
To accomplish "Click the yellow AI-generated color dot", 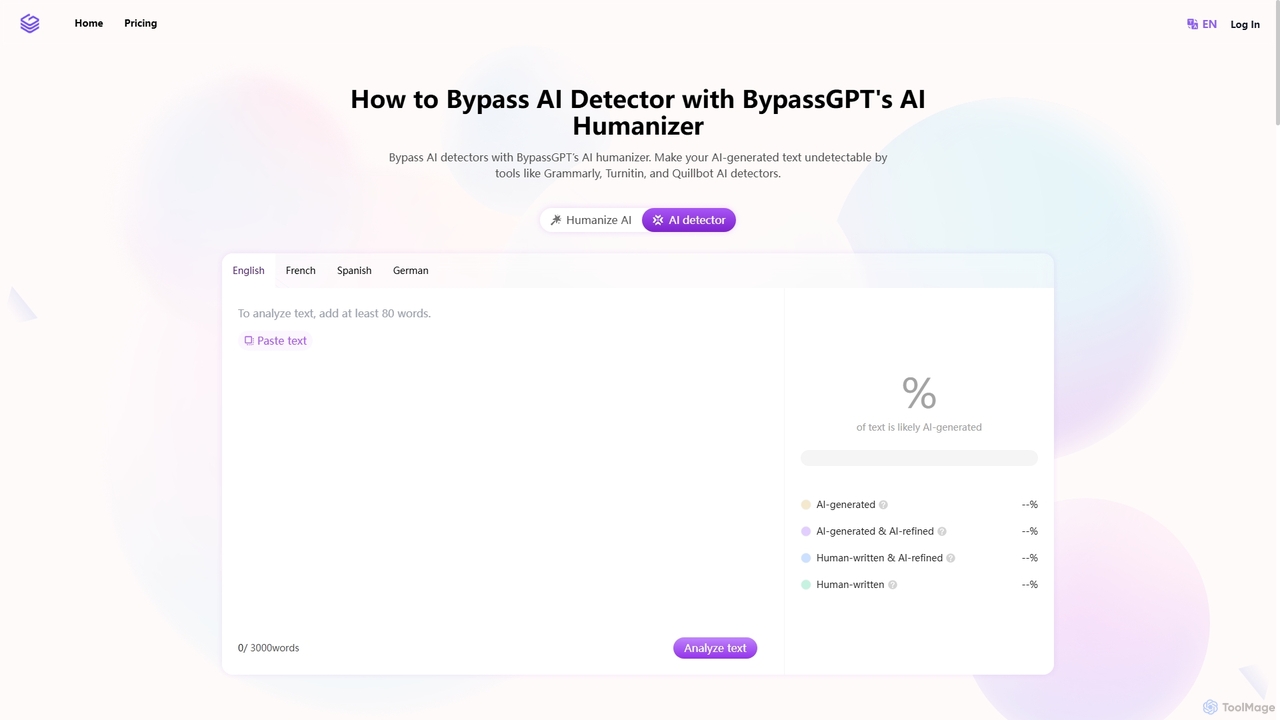I will coord(806,505).
